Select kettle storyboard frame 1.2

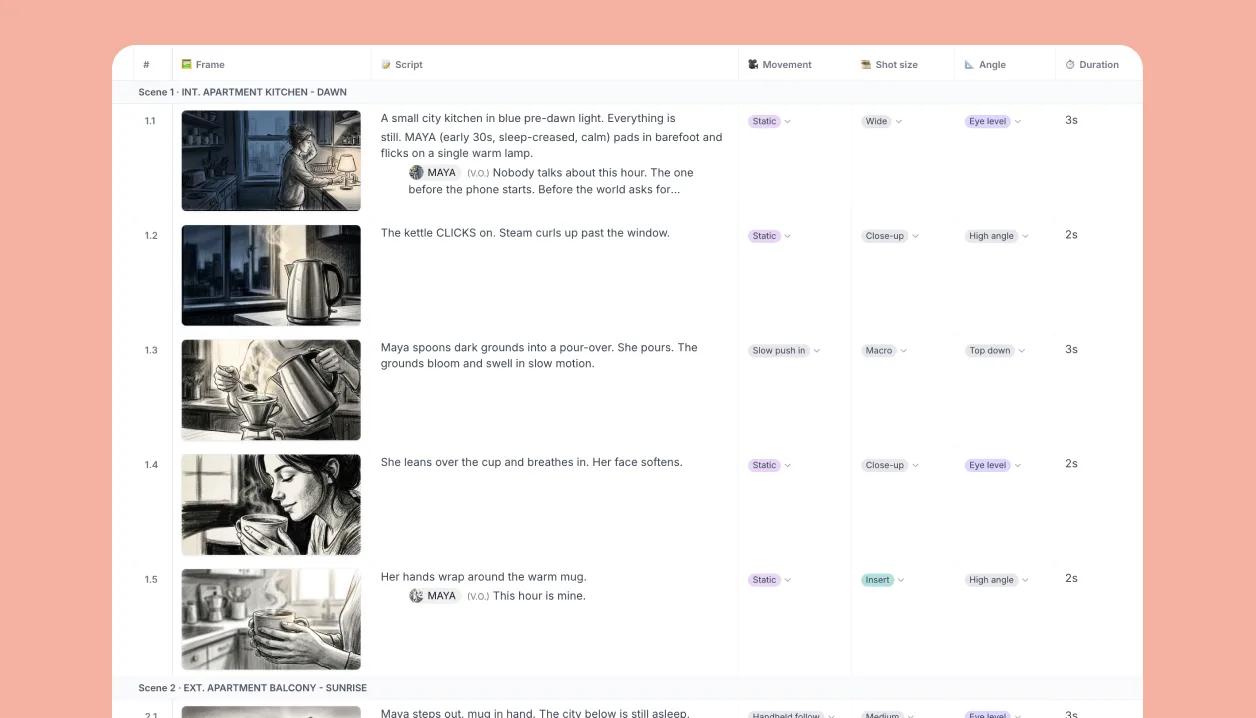[271, 275]
